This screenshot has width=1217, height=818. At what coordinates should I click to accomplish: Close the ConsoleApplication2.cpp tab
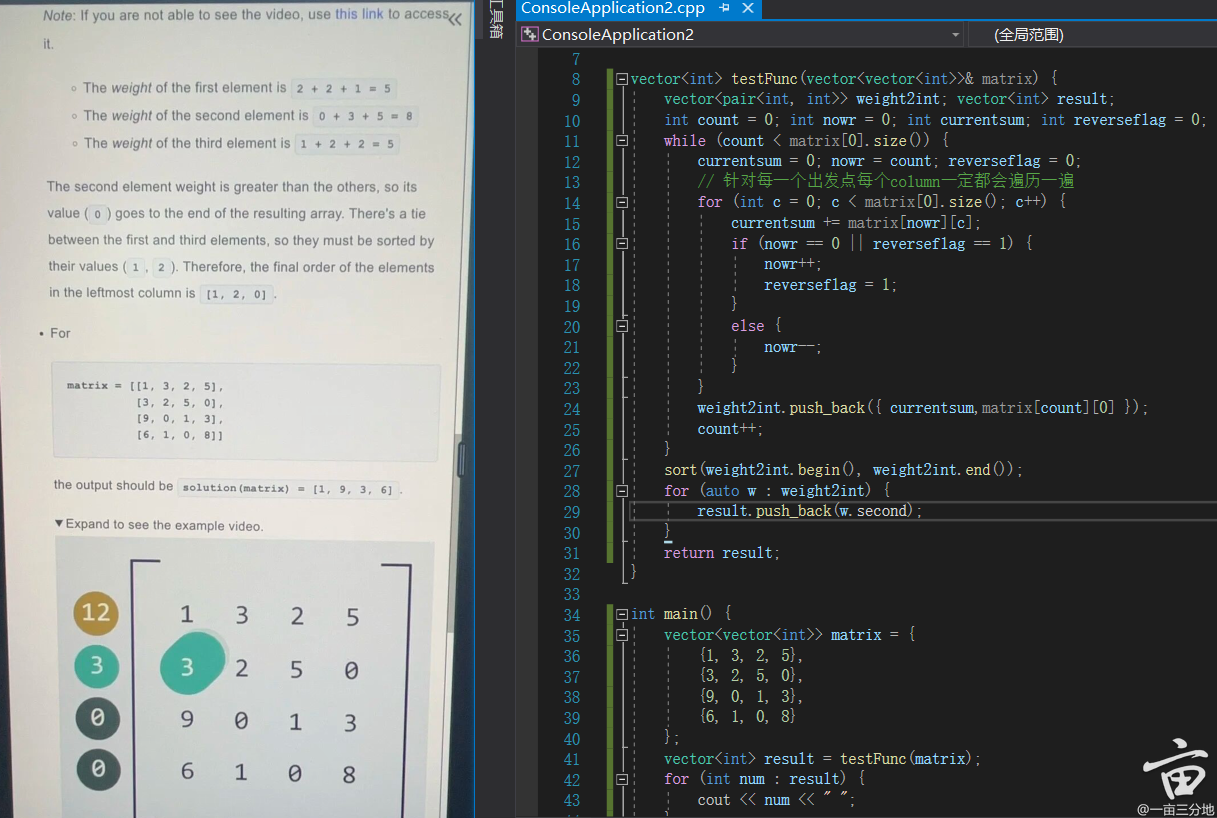[747, 8]
